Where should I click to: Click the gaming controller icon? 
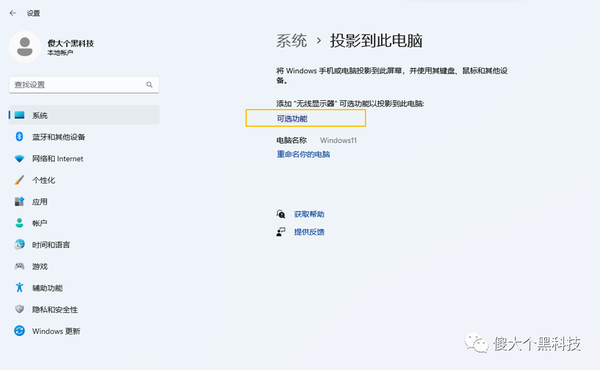point(19,266)
